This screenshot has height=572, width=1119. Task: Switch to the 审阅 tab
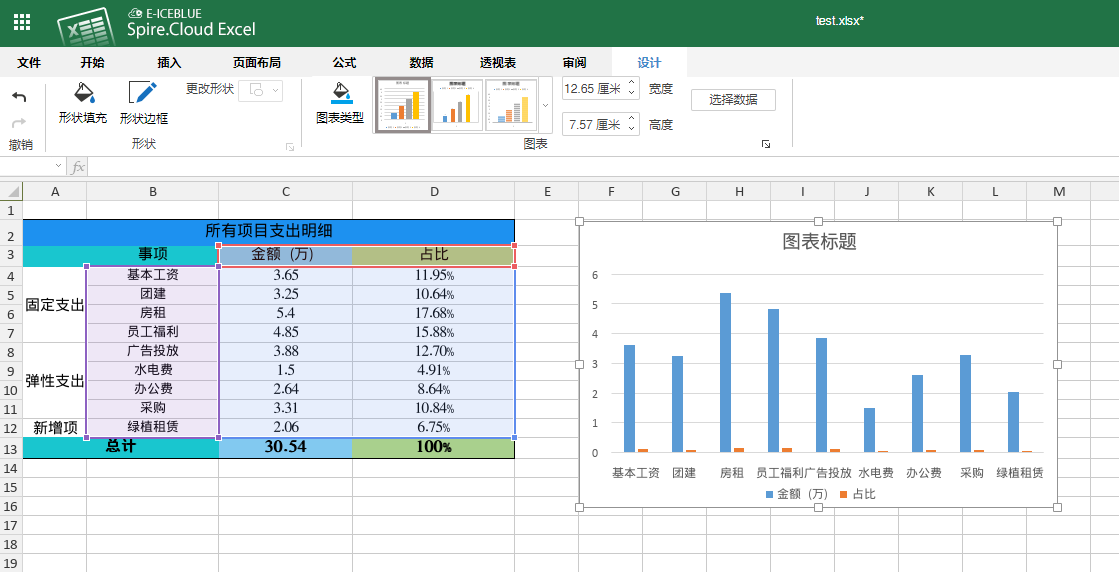click(x=574, y=63)
